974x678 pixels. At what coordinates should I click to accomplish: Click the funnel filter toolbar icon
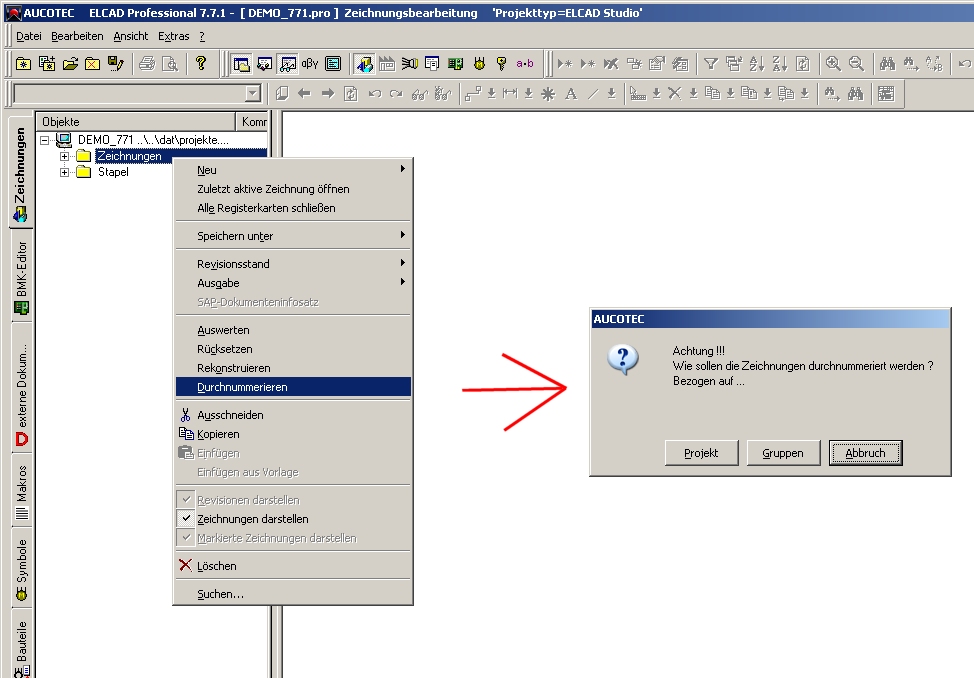711,63
